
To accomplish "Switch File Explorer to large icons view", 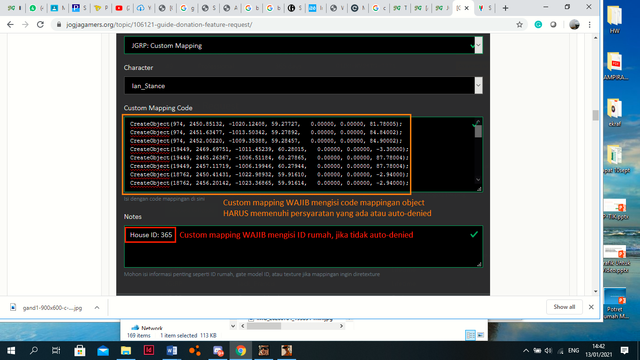I will [481, 335].
